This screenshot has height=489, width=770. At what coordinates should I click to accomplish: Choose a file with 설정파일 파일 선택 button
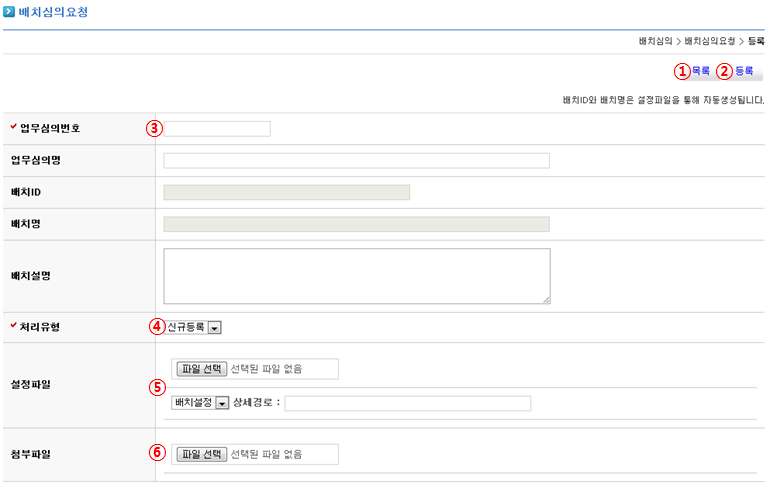(202, 368)
